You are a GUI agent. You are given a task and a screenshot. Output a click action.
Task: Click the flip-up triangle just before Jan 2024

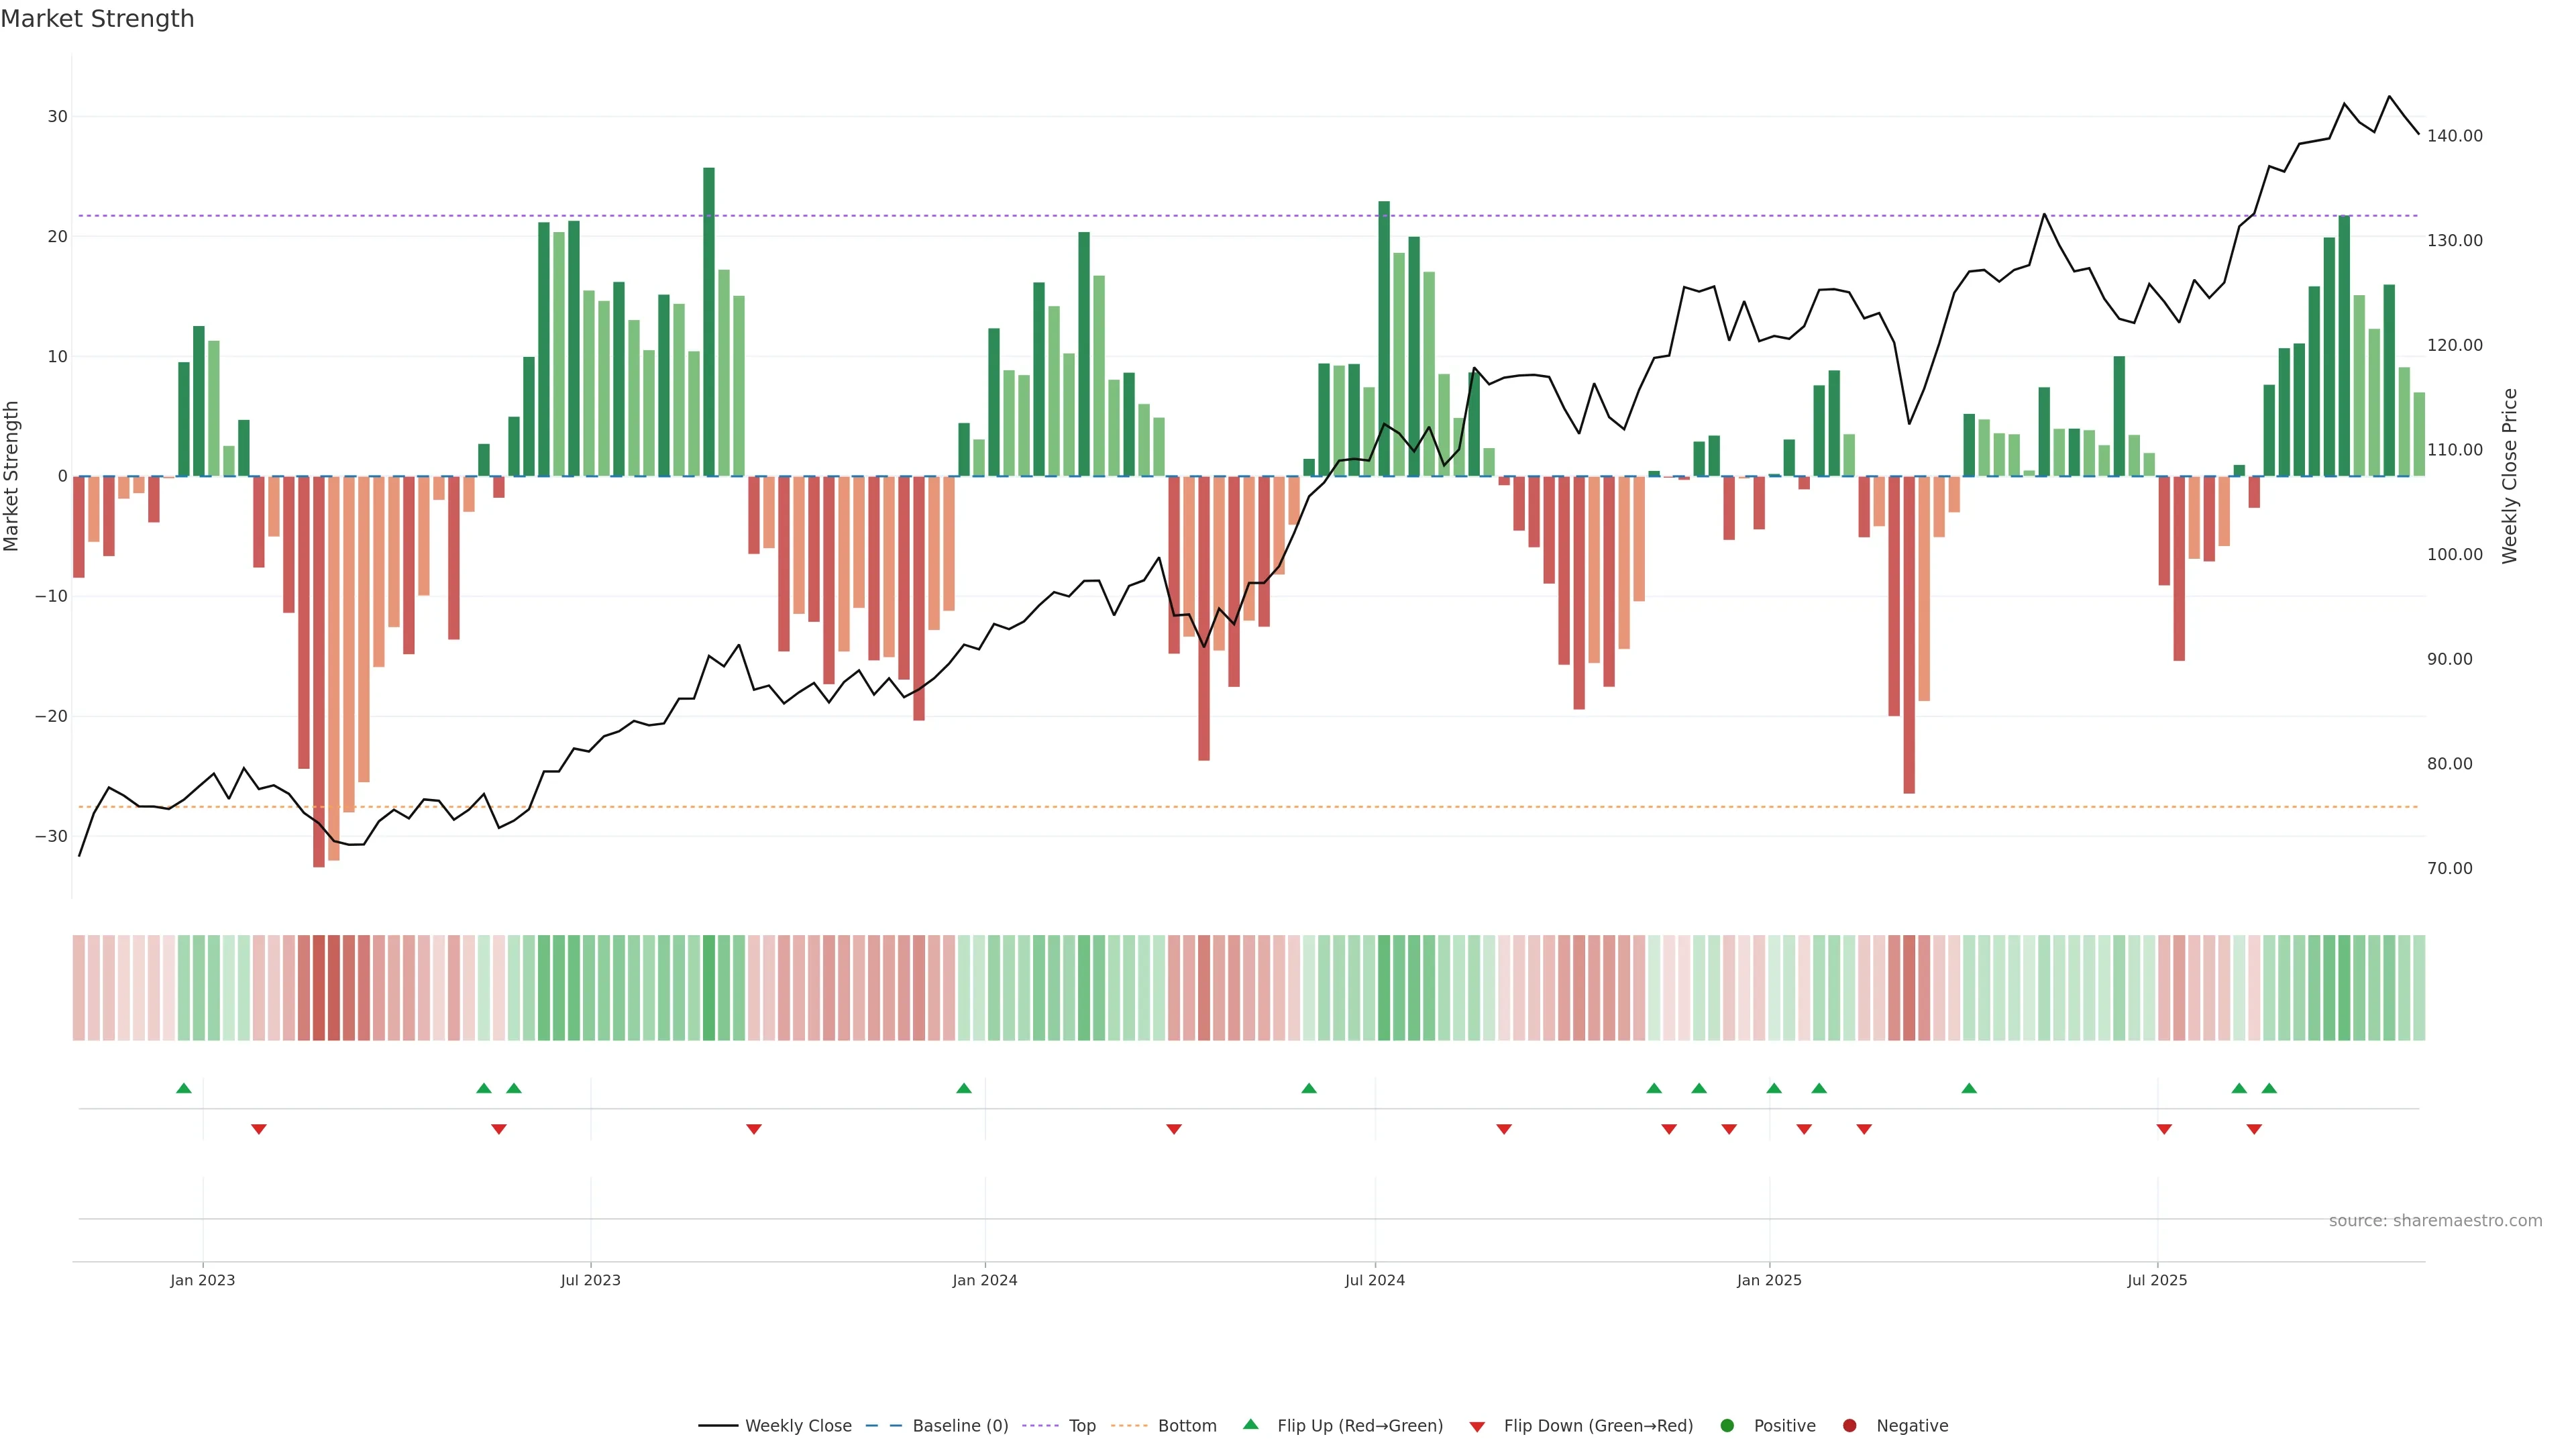[964, 1088]
